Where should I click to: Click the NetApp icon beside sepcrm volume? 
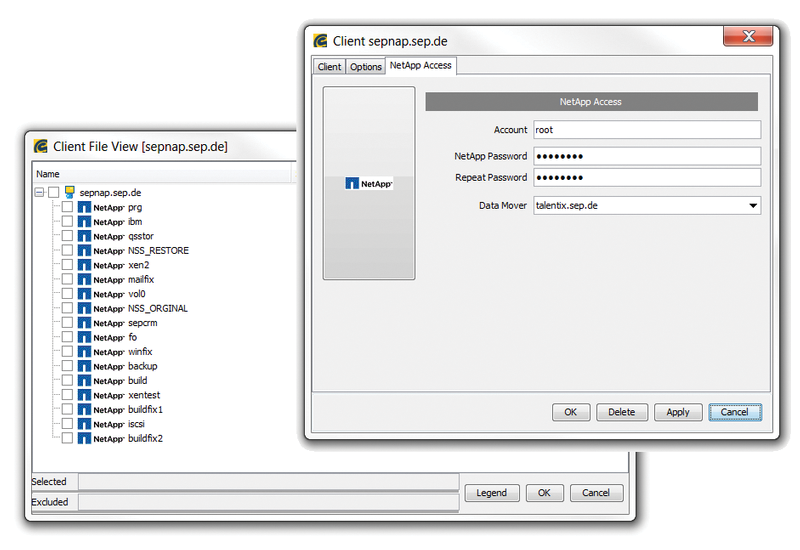(x=84, y=323)
